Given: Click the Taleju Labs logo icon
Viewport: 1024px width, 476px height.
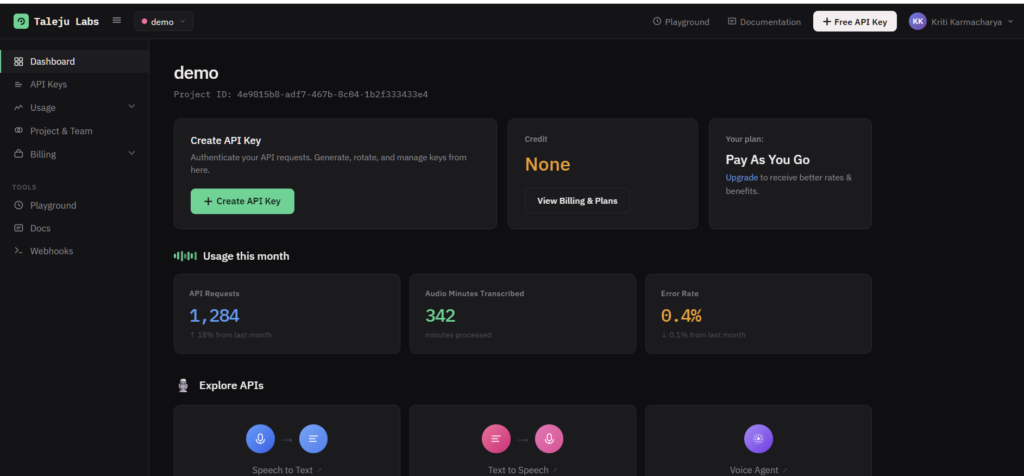Looking at the screenshot, I should tap(21, 21).
